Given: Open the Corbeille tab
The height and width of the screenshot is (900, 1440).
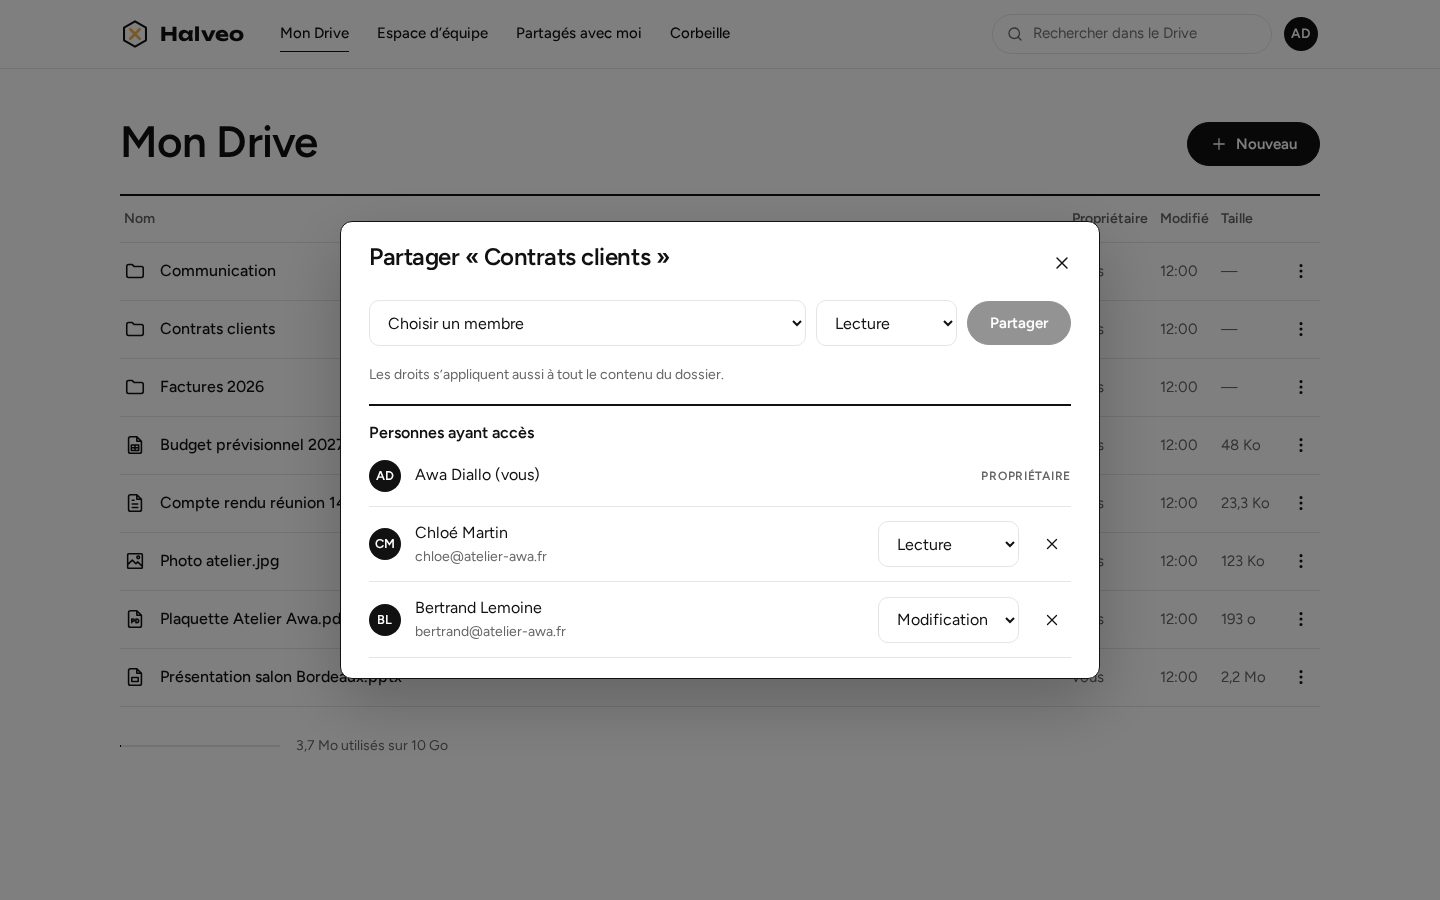Looking at the screenshot, I should (700, 33).
